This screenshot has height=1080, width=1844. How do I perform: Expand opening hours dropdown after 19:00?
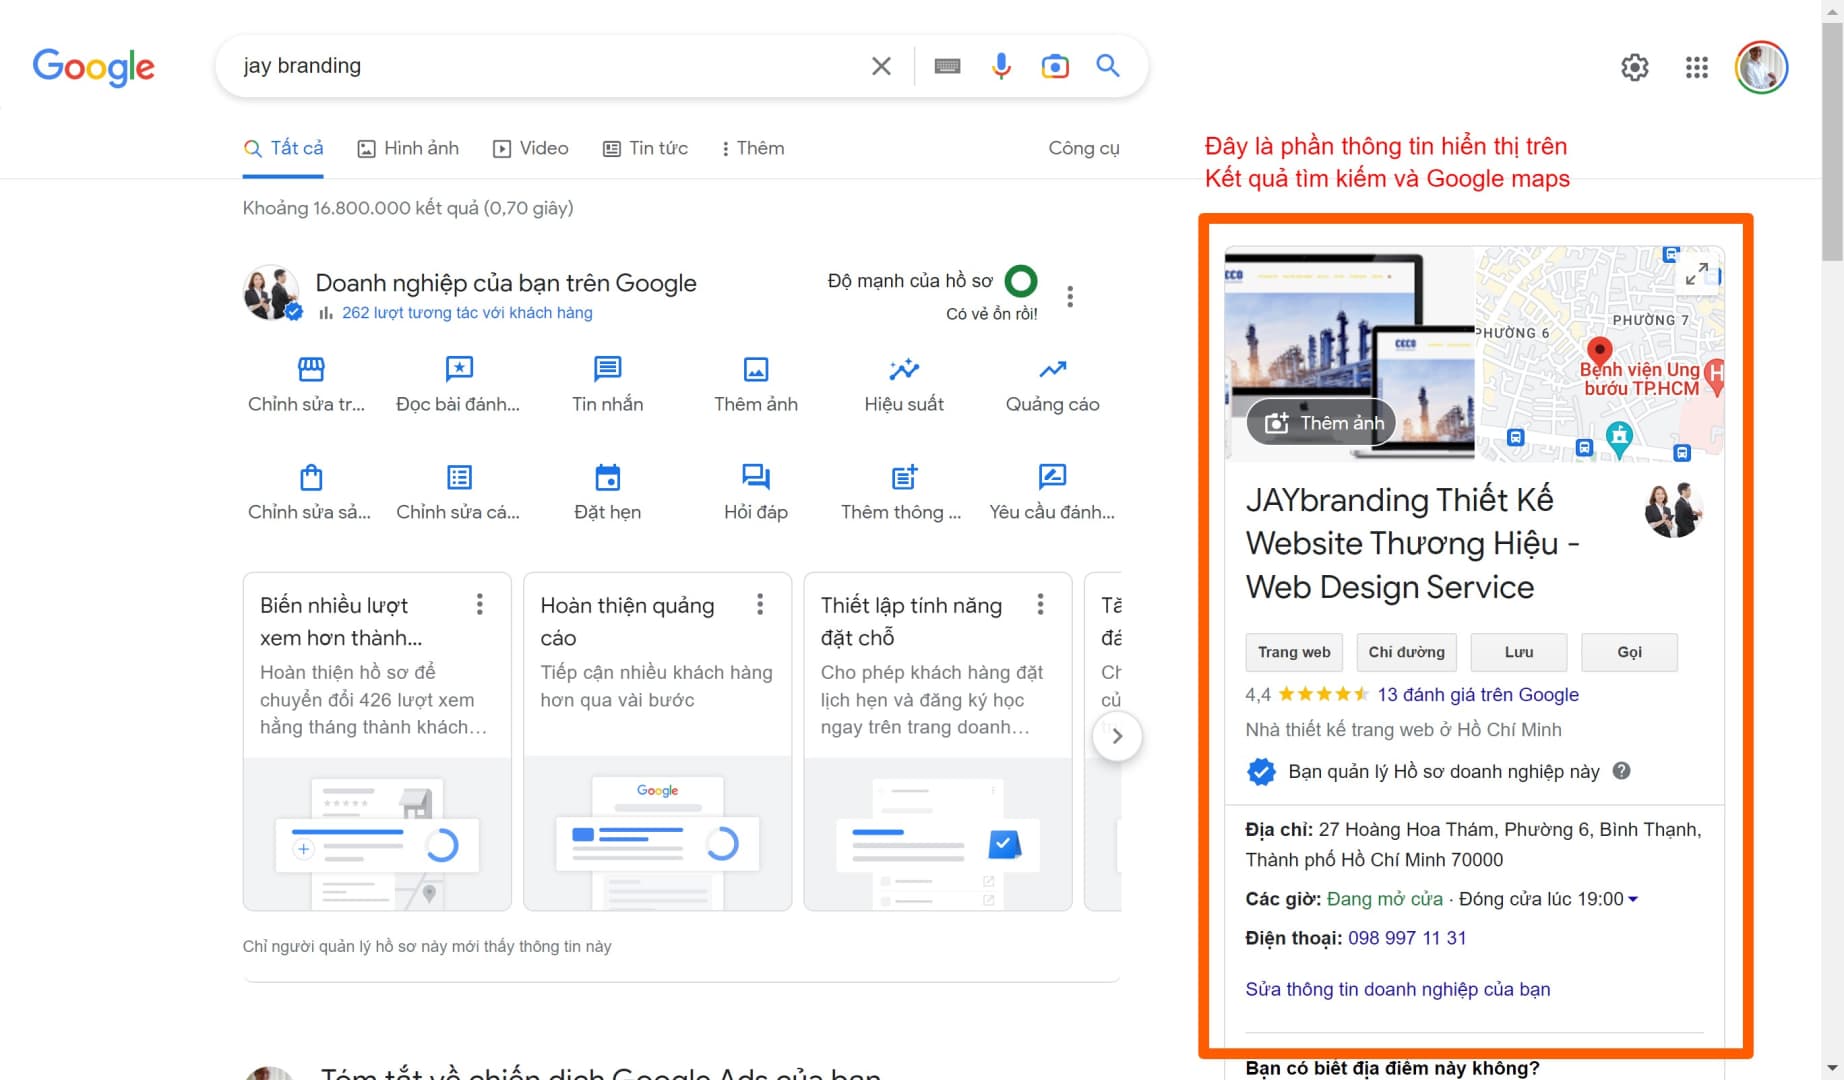1633,899
